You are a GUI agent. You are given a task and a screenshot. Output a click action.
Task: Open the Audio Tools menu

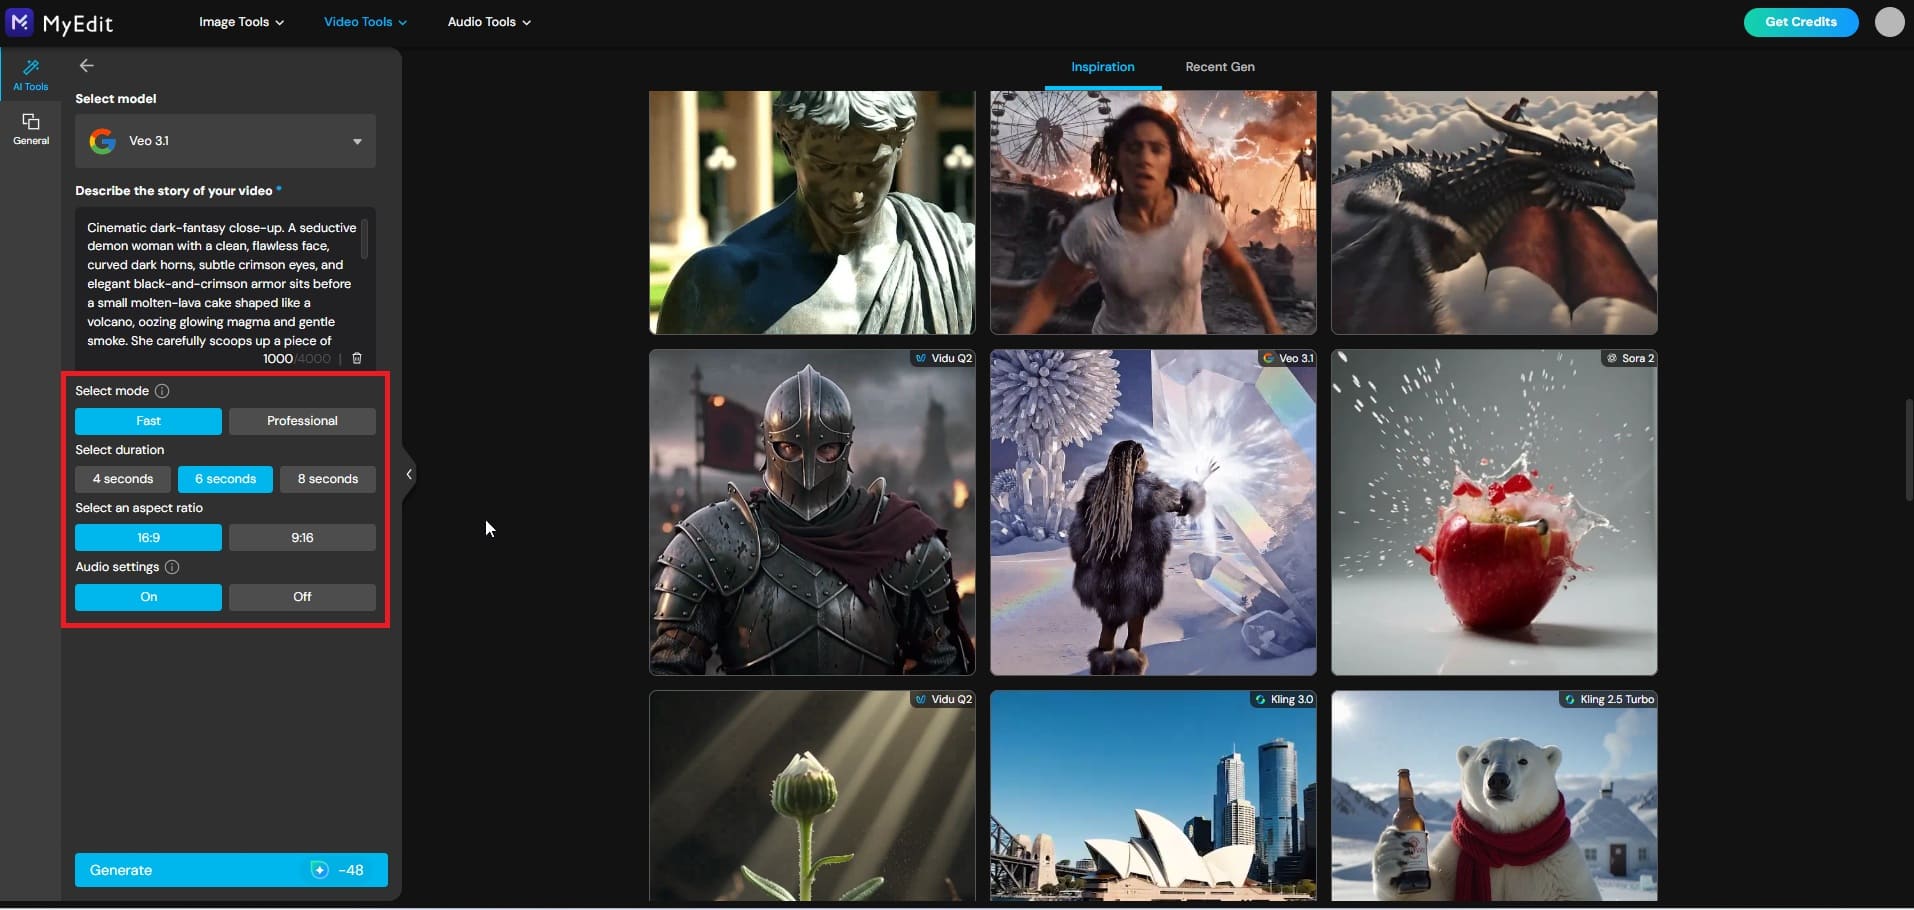tap(488, 21)
